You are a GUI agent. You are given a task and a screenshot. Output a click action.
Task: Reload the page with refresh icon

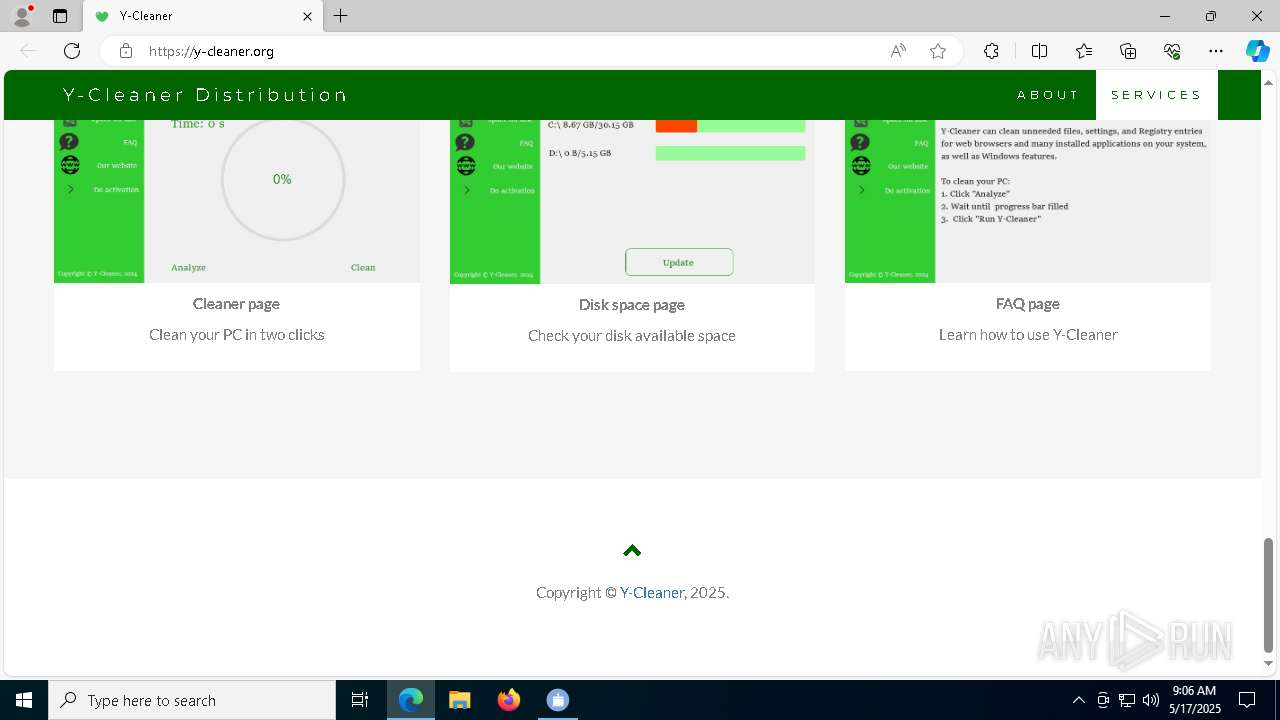pos(72,51)
